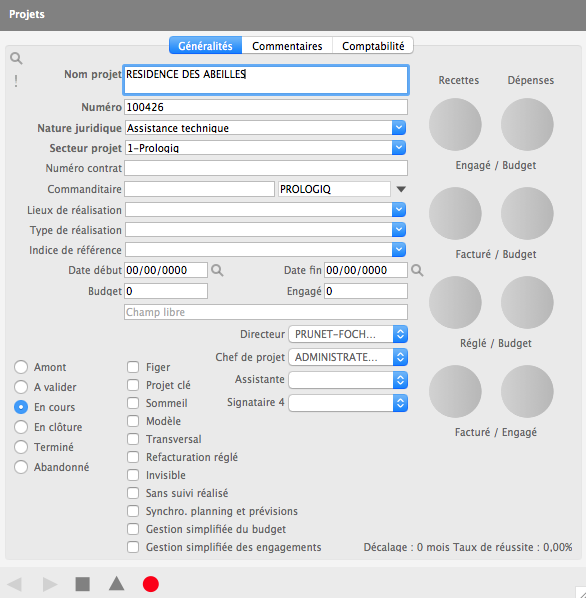586x598 pixels.
Task: Enable the Transversal option
Action: 133,439
